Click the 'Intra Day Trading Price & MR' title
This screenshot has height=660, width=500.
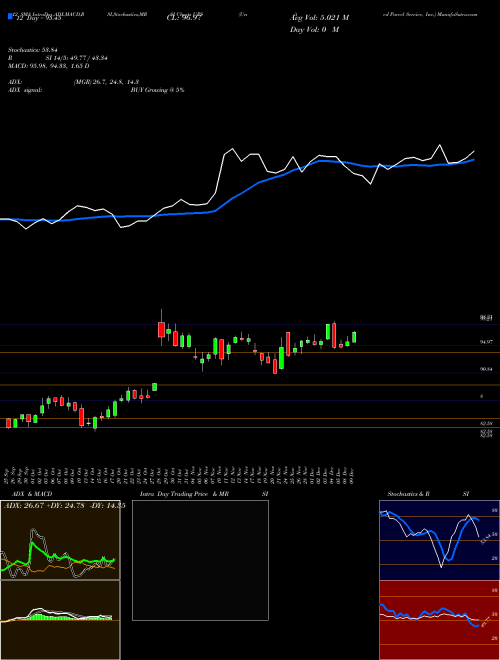[184, 494]
